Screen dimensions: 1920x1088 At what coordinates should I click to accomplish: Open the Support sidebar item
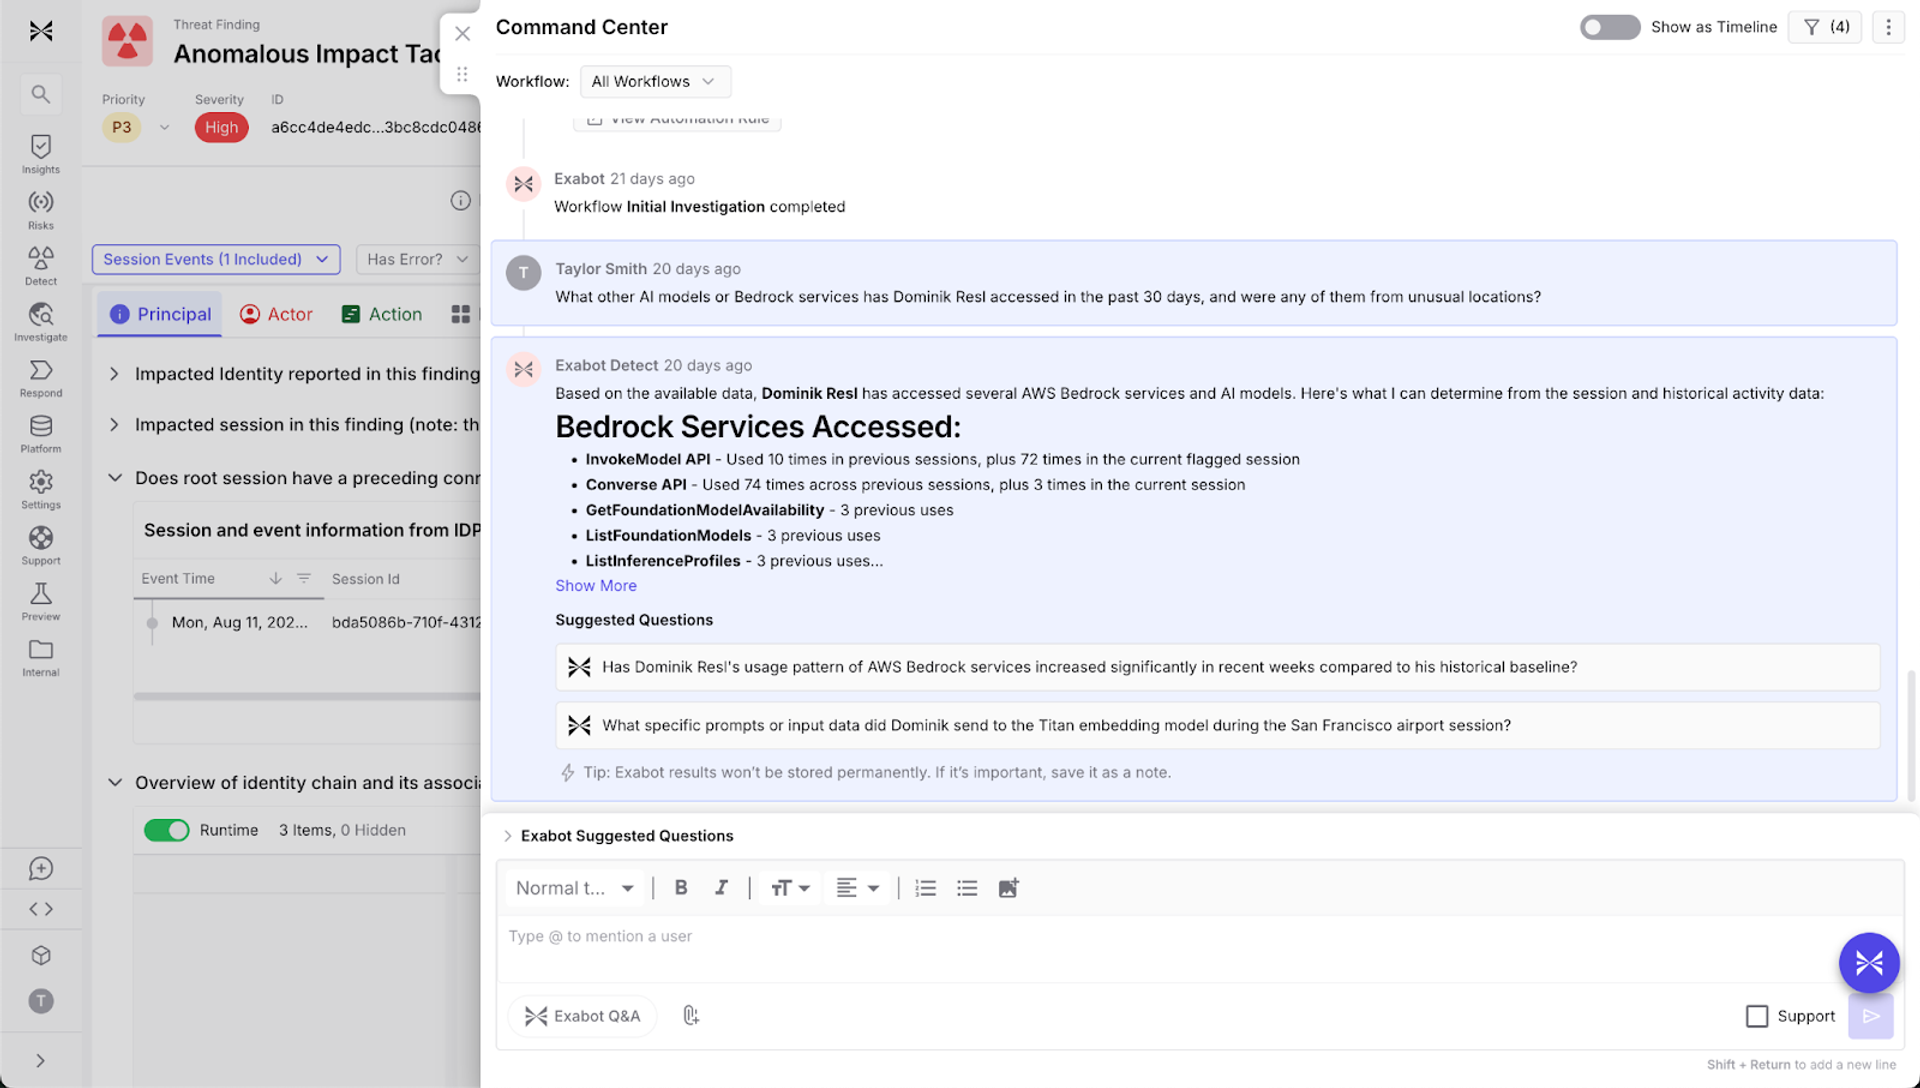[40, 547]
